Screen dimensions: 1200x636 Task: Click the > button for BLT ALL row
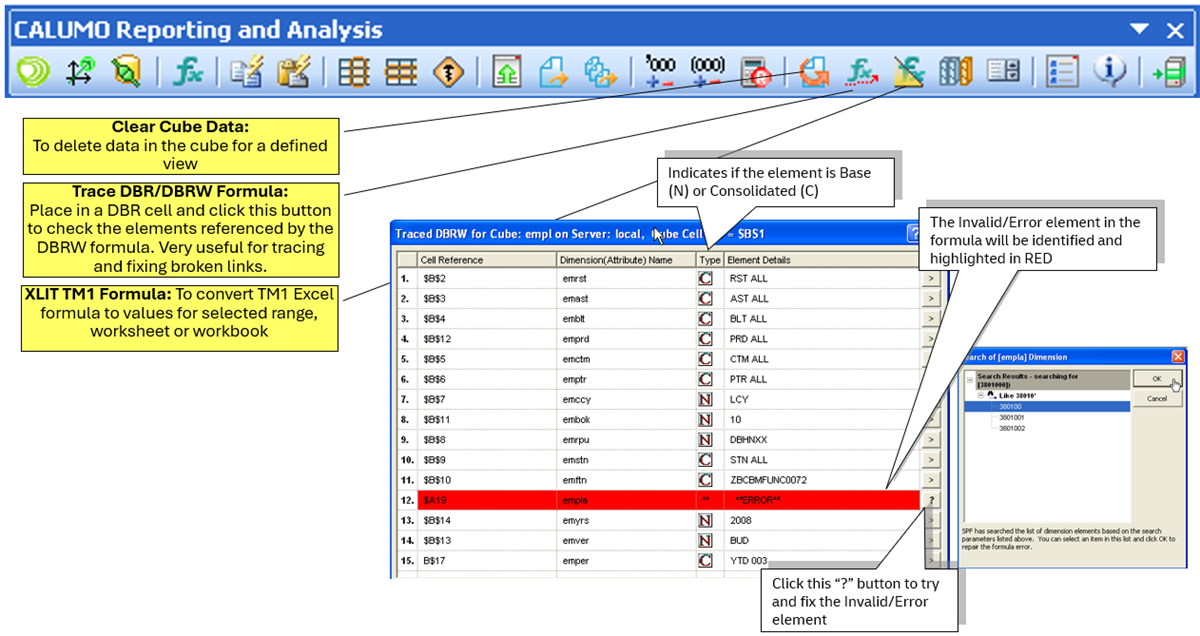pyautogui.click(x=930, y=318)
